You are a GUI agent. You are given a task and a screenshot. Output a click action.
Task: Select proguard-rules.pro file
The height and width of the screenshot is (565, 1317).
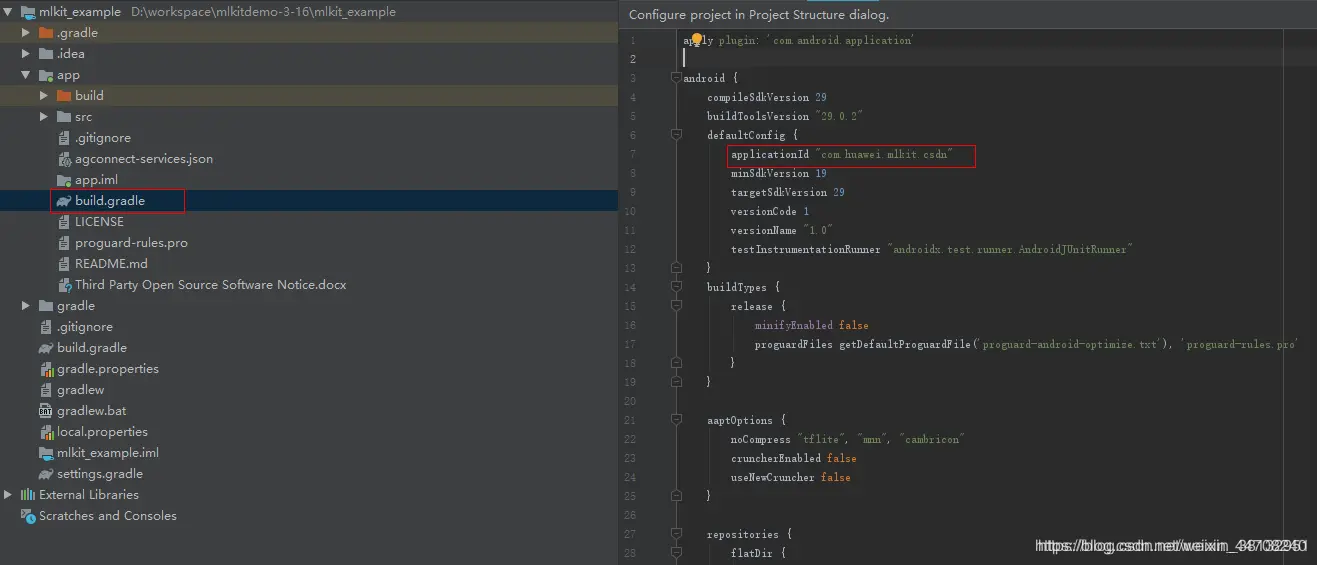(131, 243)
